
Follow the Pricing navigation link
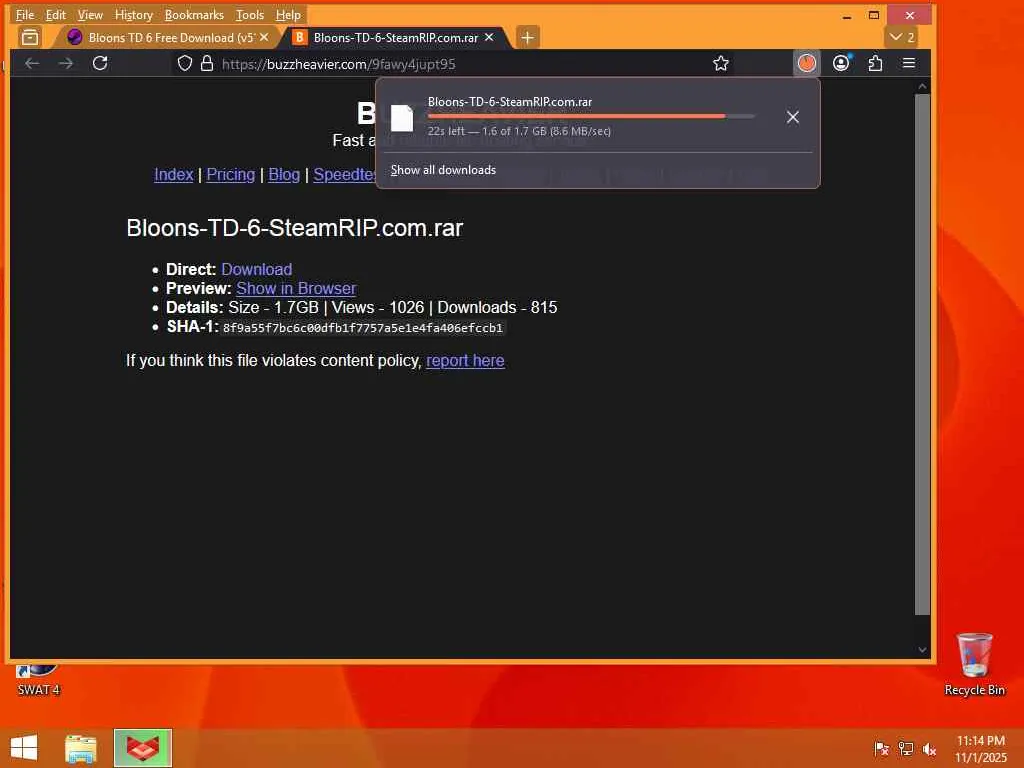click(231, 174)
